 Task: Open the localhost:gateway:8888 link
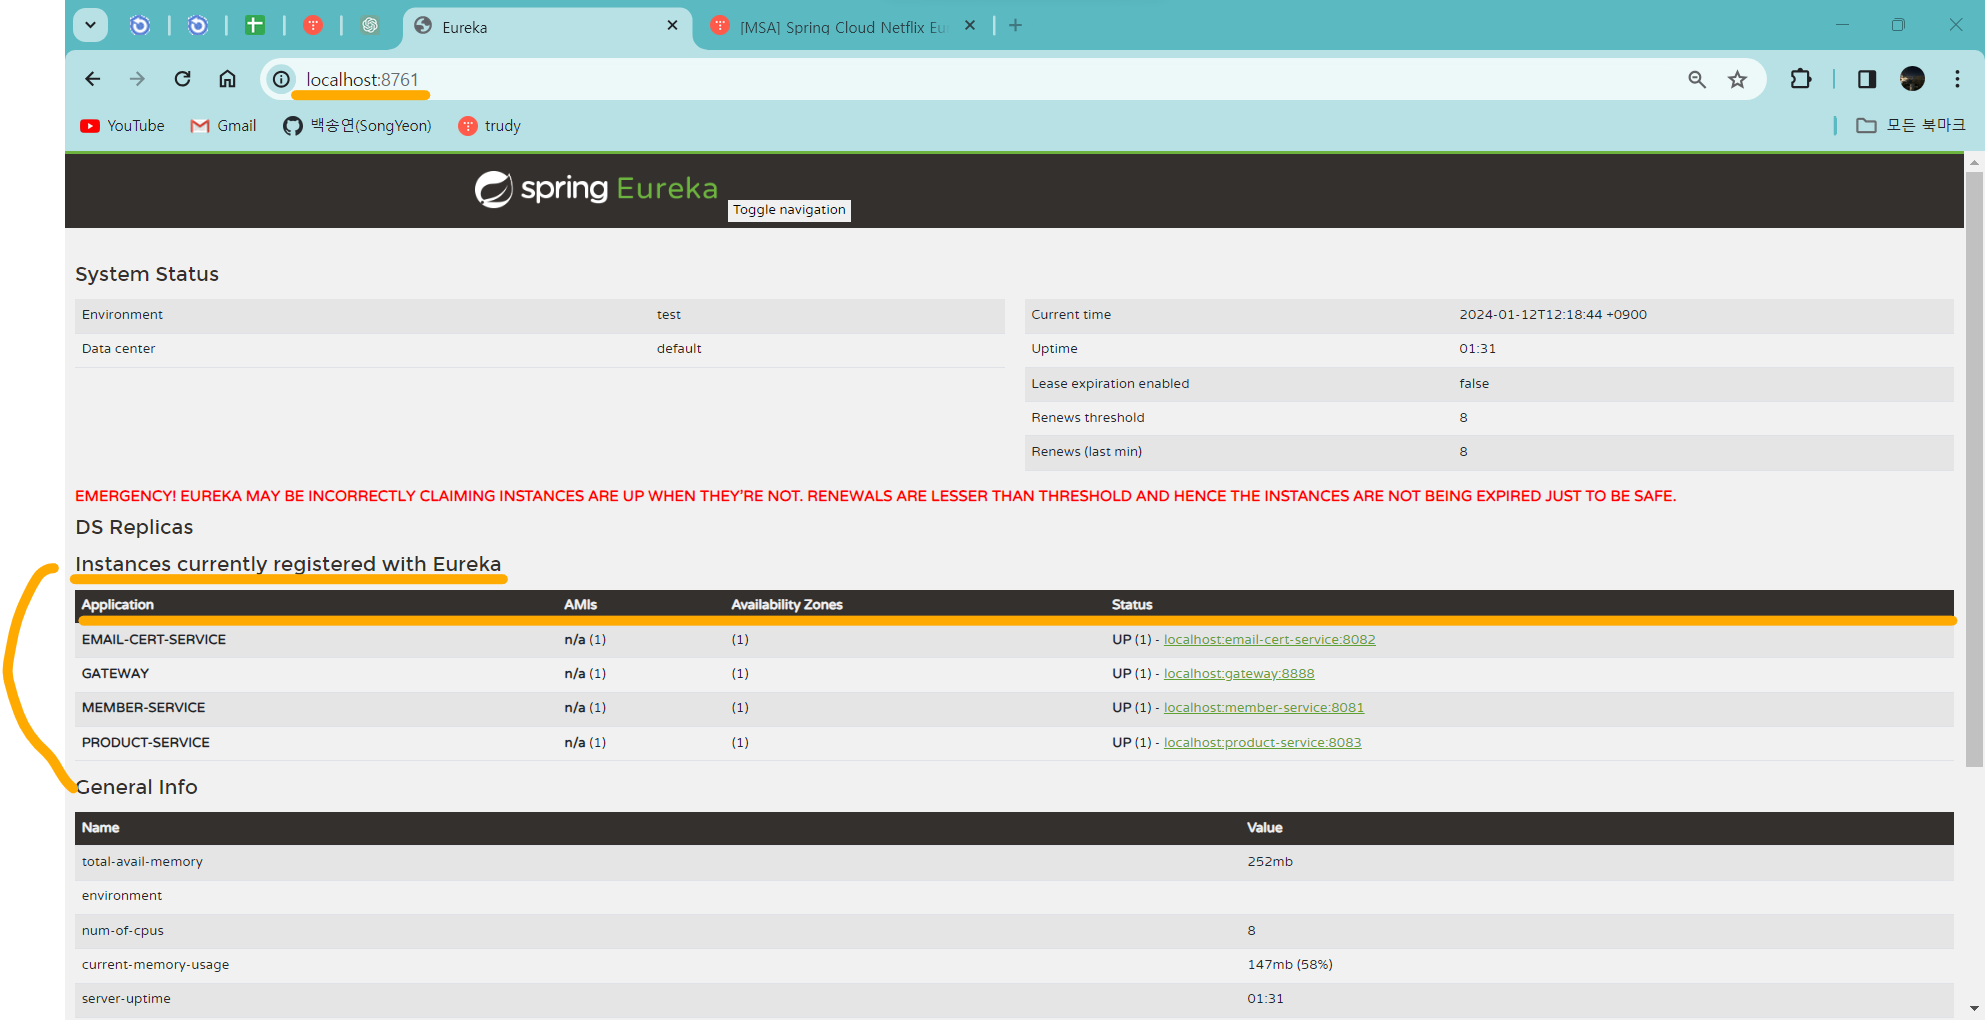tap(1239, 674)
